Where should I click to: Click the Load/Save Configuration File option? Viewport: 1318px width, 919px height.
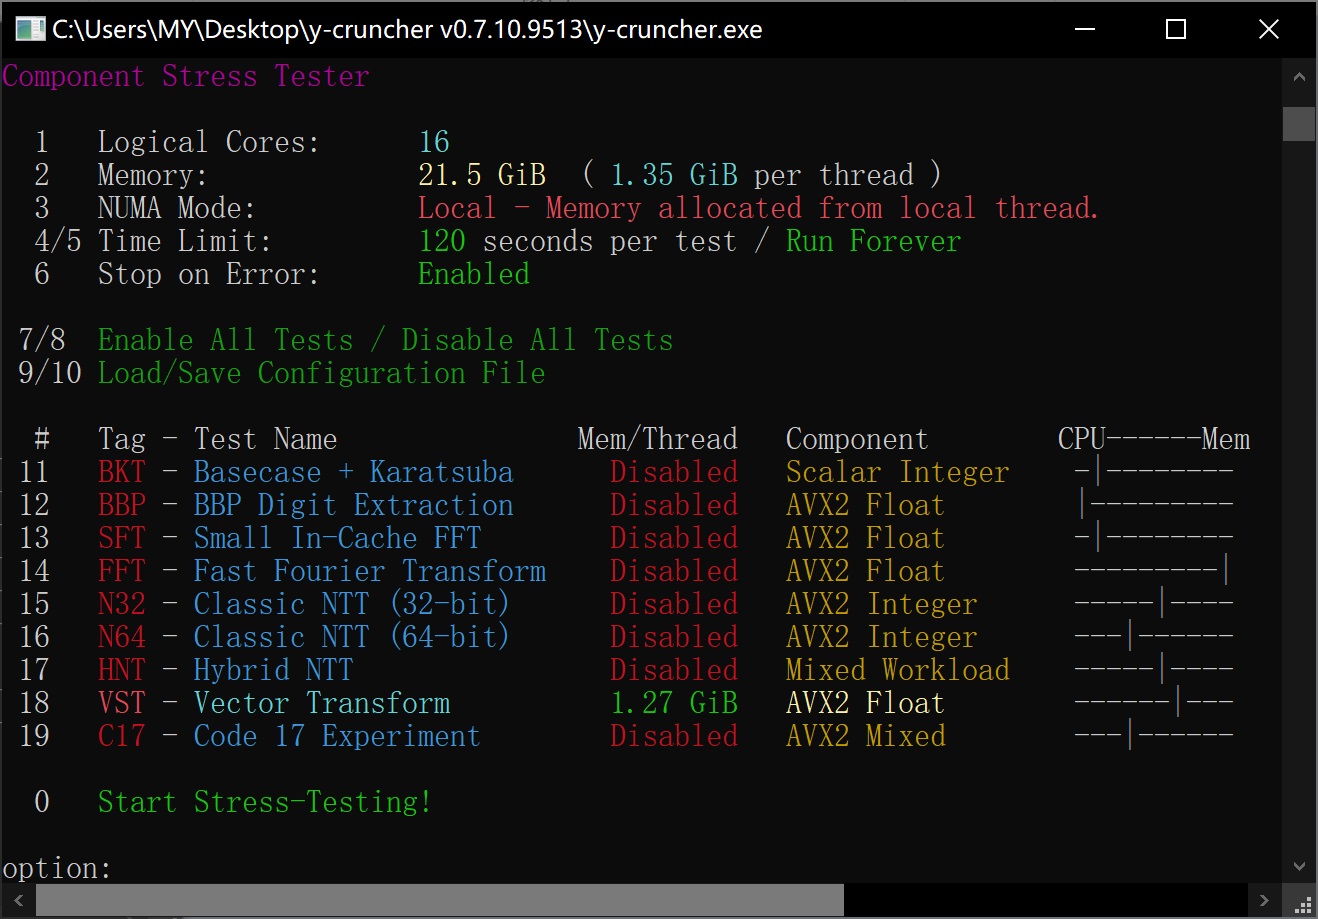[x=321, y=373]
